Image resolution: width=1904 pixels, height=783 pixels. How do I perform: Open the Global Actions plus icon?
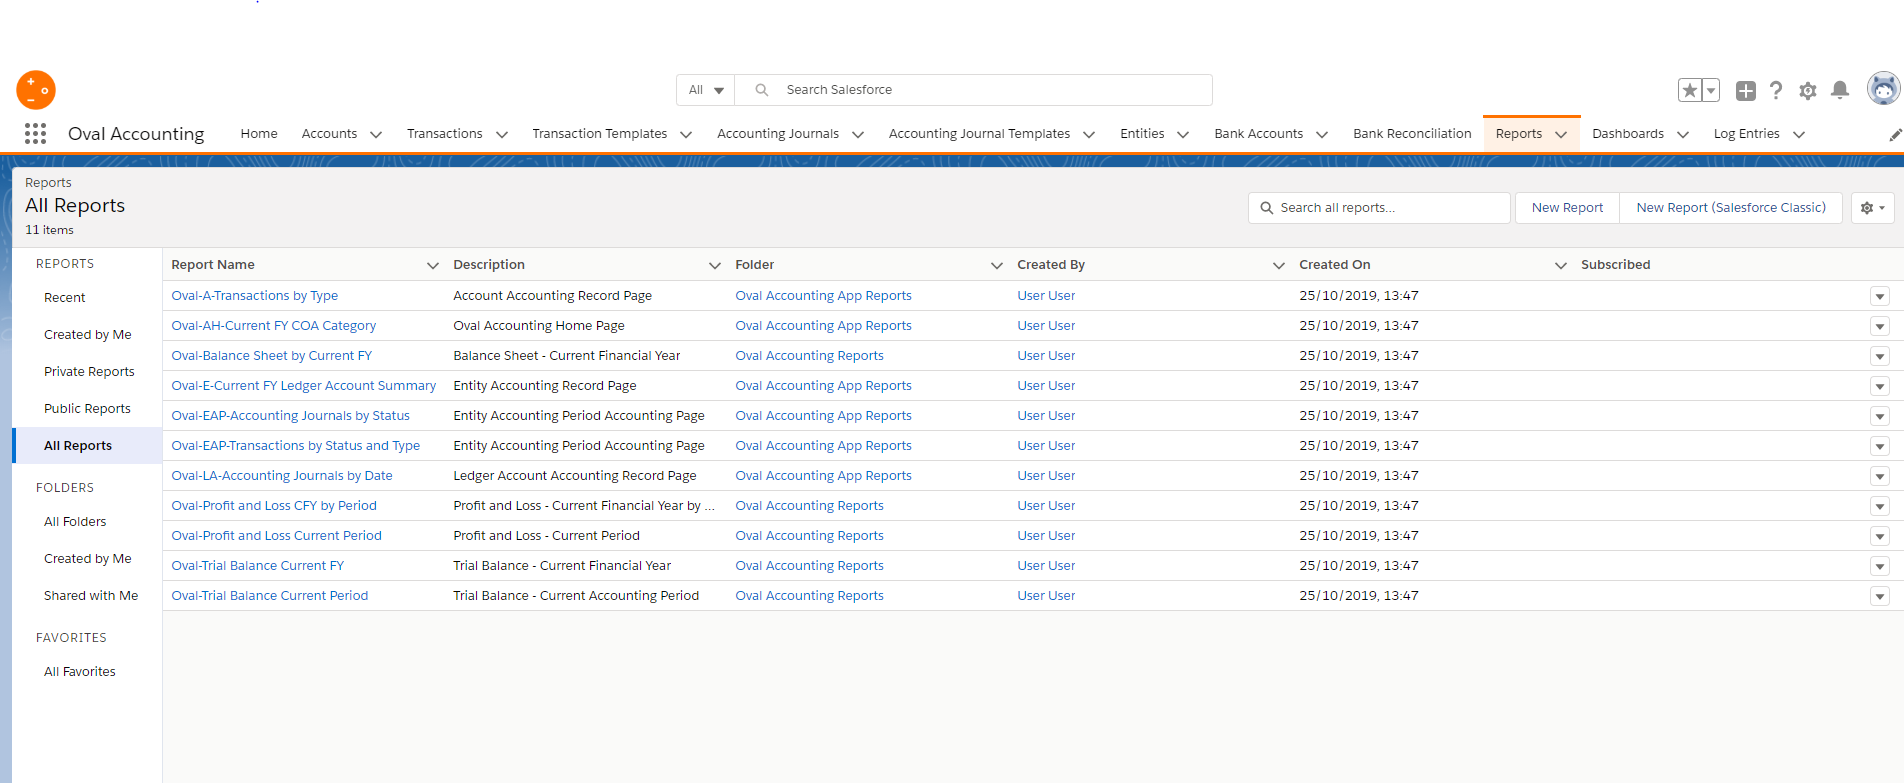(1745, 91)
